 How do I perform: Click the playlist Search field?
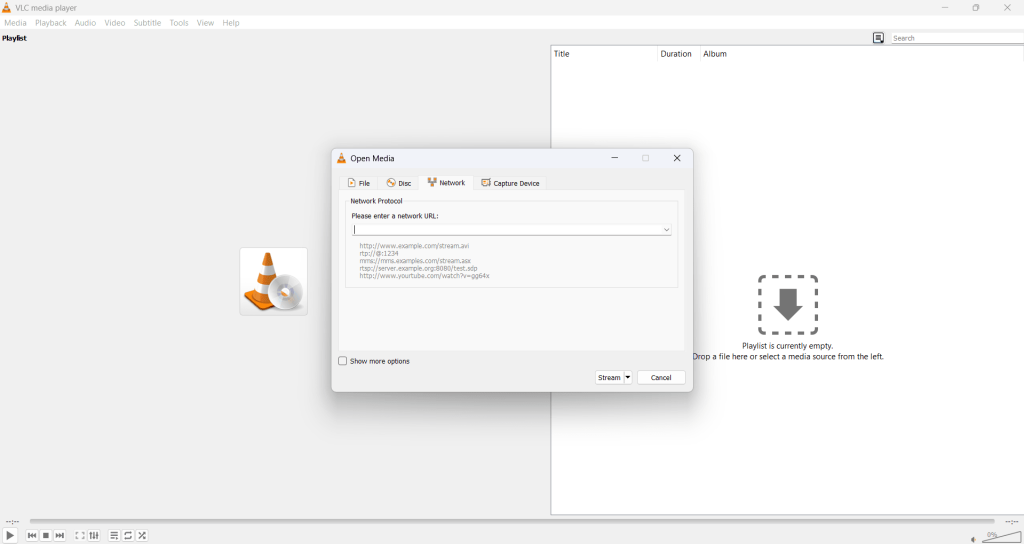[x=957, y=38]
